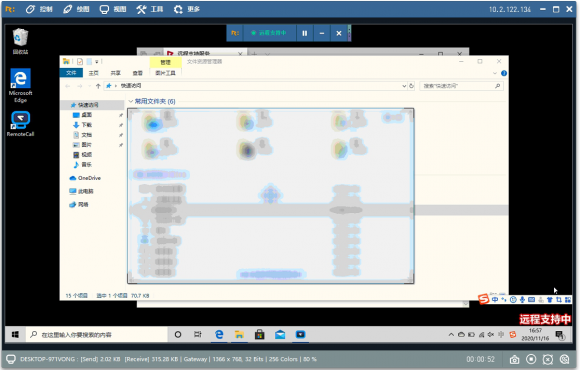Switch to the 查看 ribbon tab

tap(138, 73)
